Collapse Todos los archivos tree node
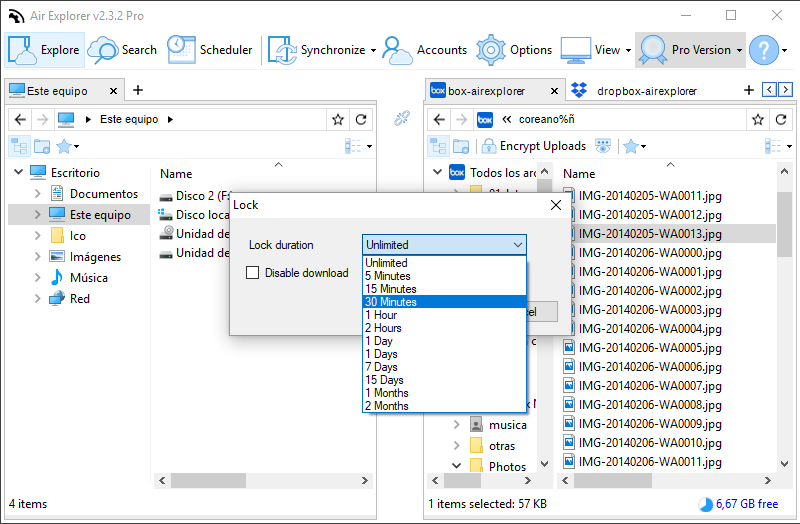800x524 pixels. 437,172
